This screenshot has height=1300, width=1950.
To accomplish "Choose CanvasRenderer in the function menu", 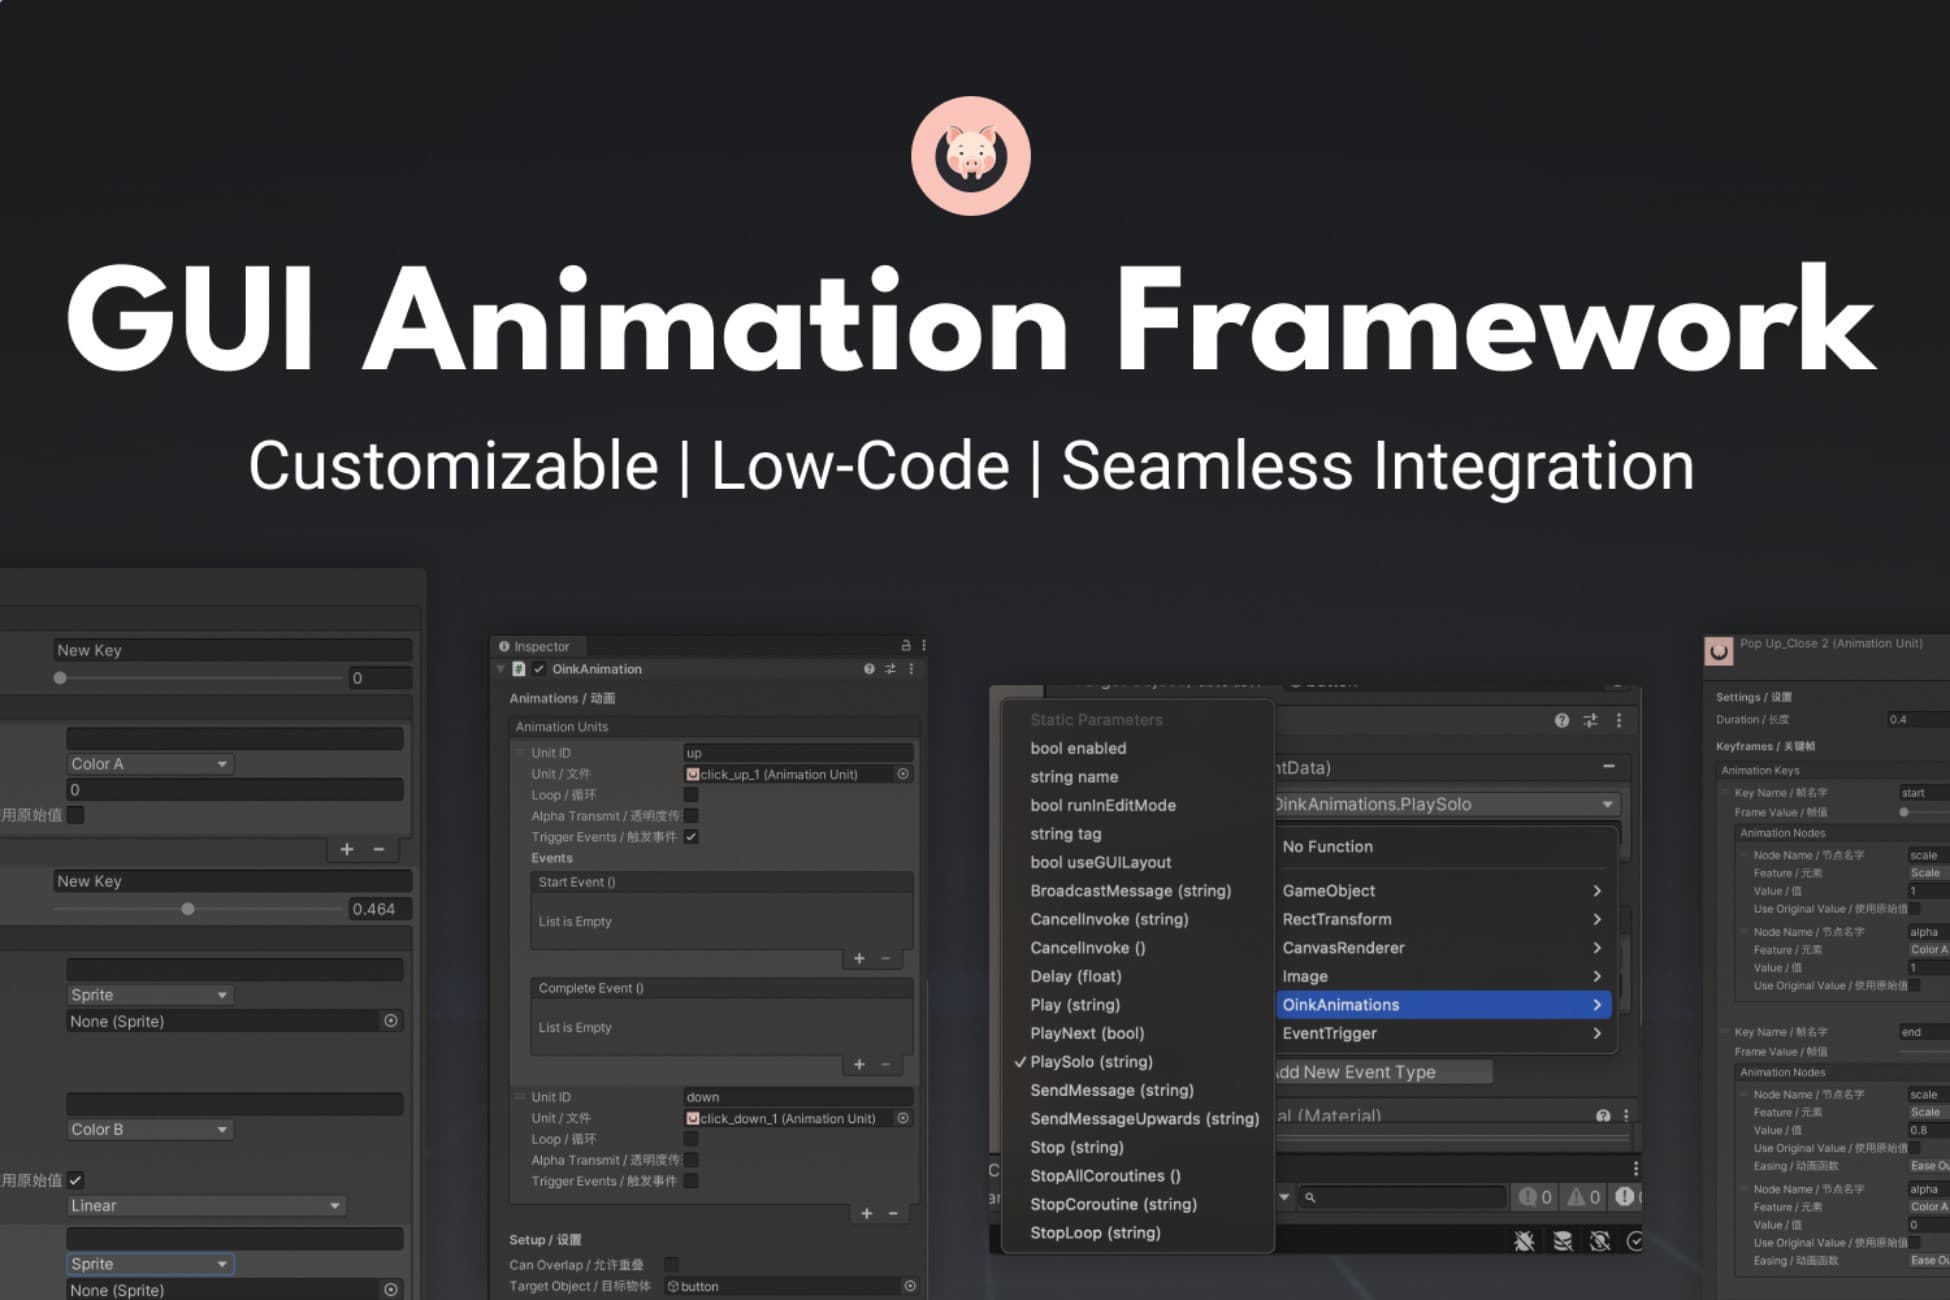I will point(1442,947).
